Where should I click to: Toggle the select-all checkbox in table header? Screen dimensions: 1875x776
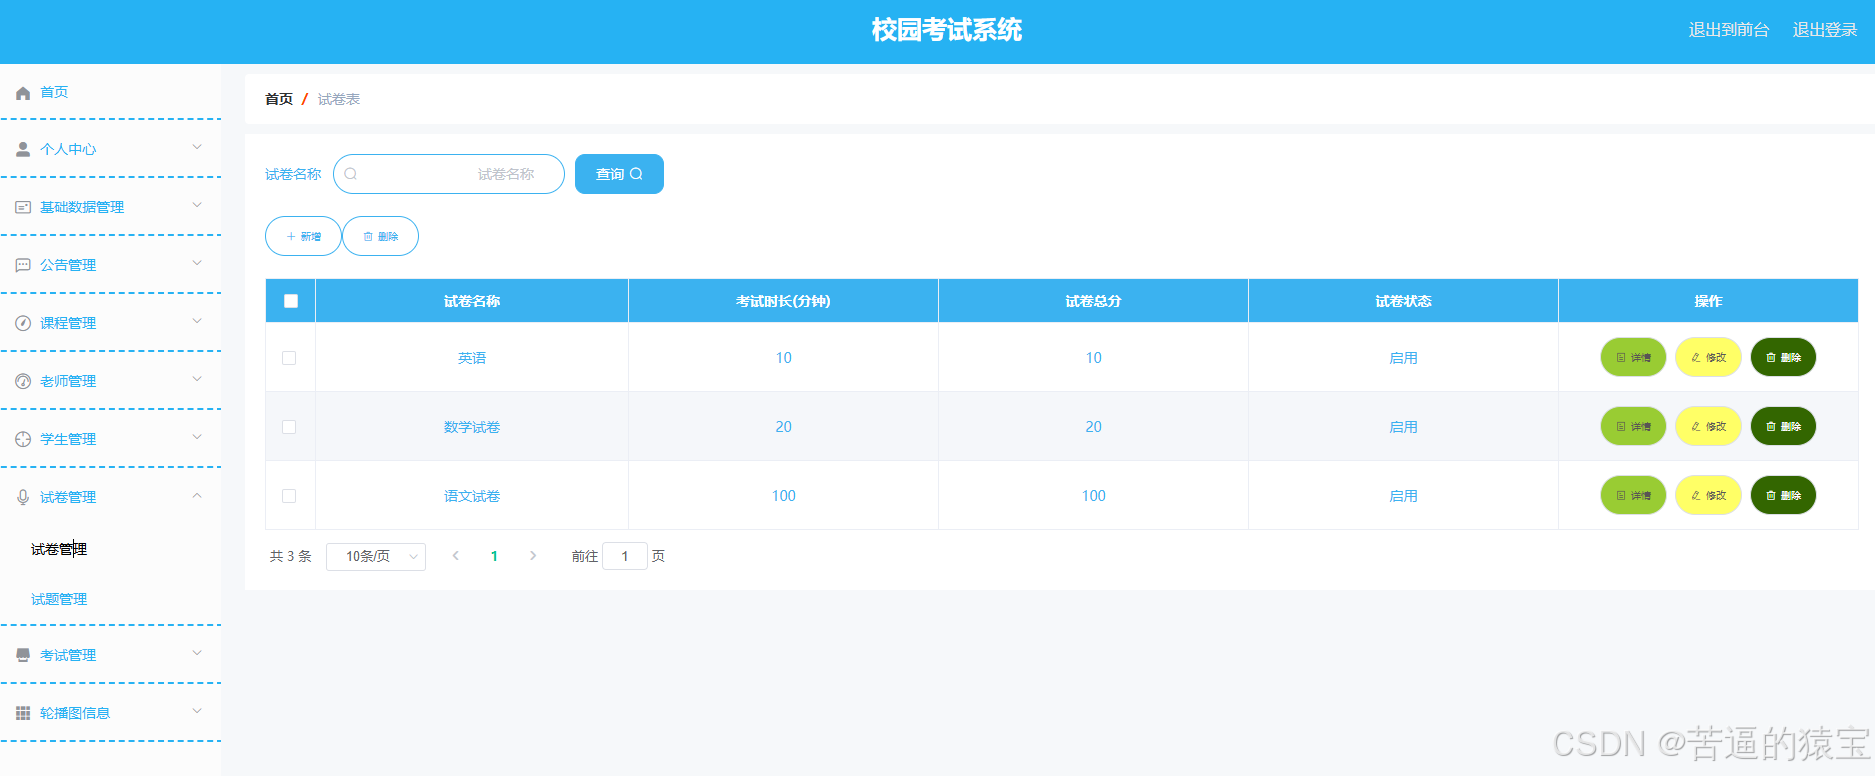coord(291,301)
